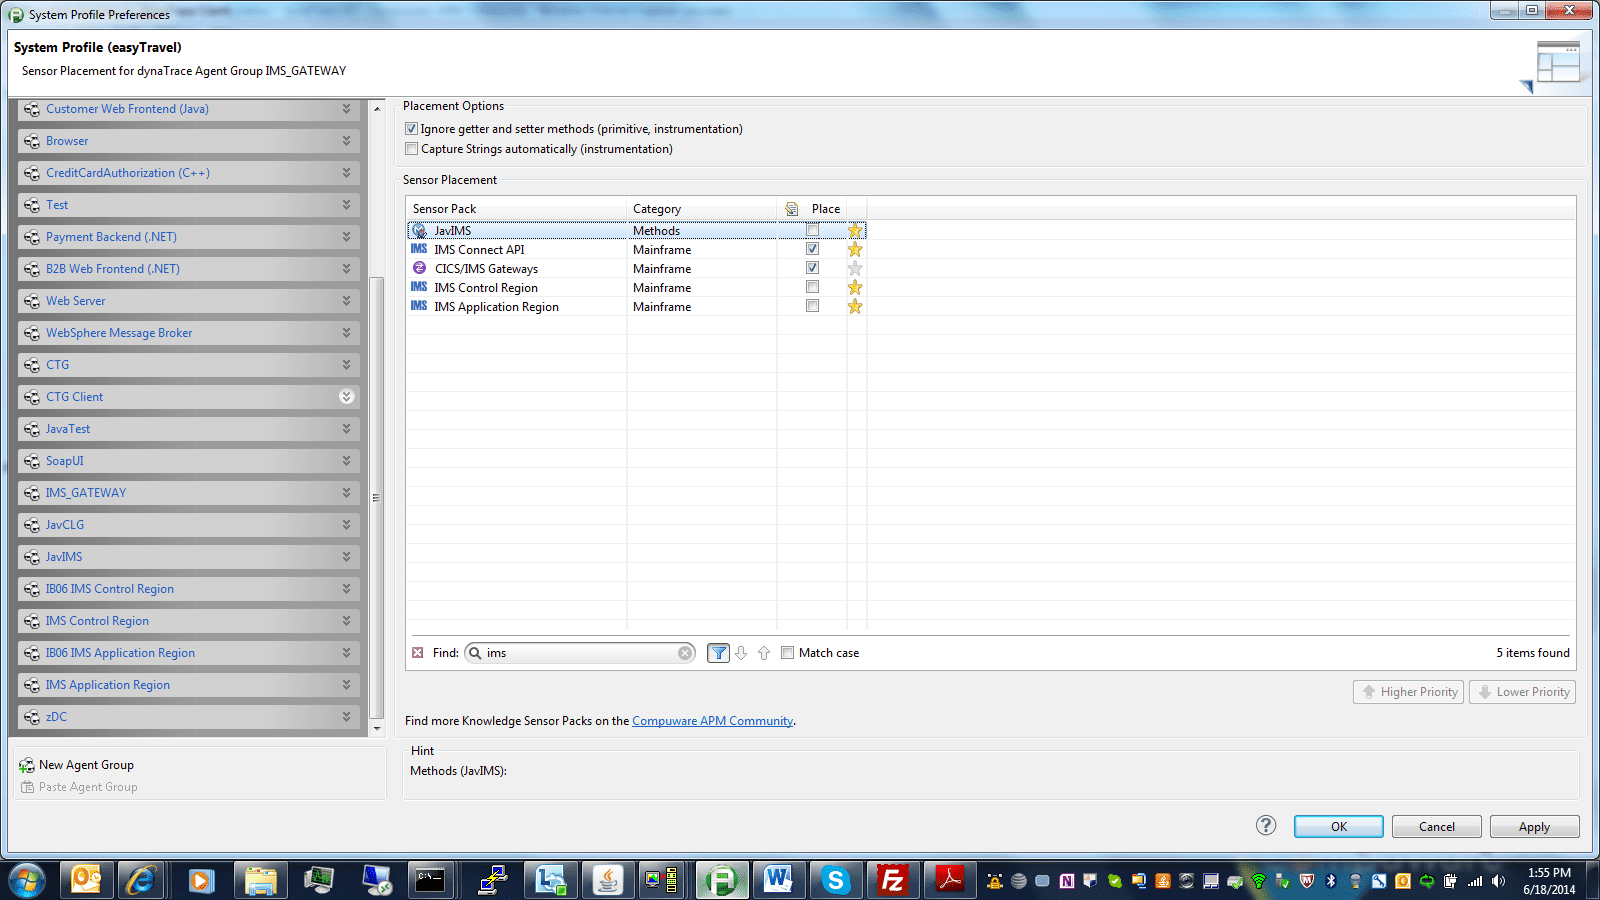Expand the Customer Web Frontend (Java) group
Viewport: 1600px width, 900px height.
(x=346, y=109)
